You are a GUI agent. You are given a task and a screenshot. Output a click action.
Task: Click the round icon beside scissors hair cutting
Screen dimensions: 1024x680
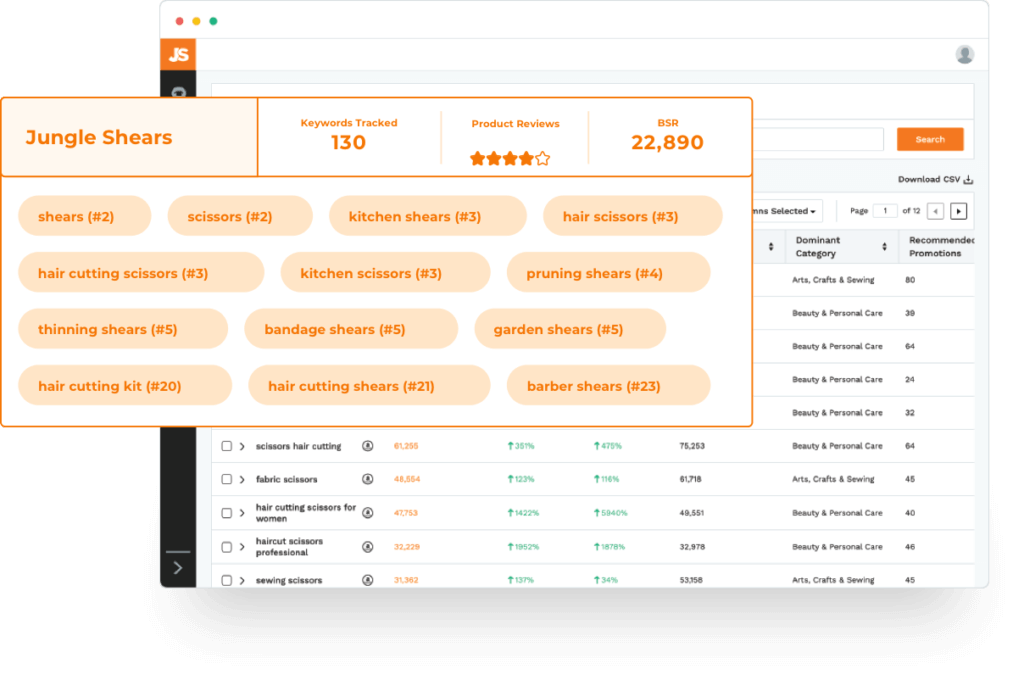click(x=368, y=446)
